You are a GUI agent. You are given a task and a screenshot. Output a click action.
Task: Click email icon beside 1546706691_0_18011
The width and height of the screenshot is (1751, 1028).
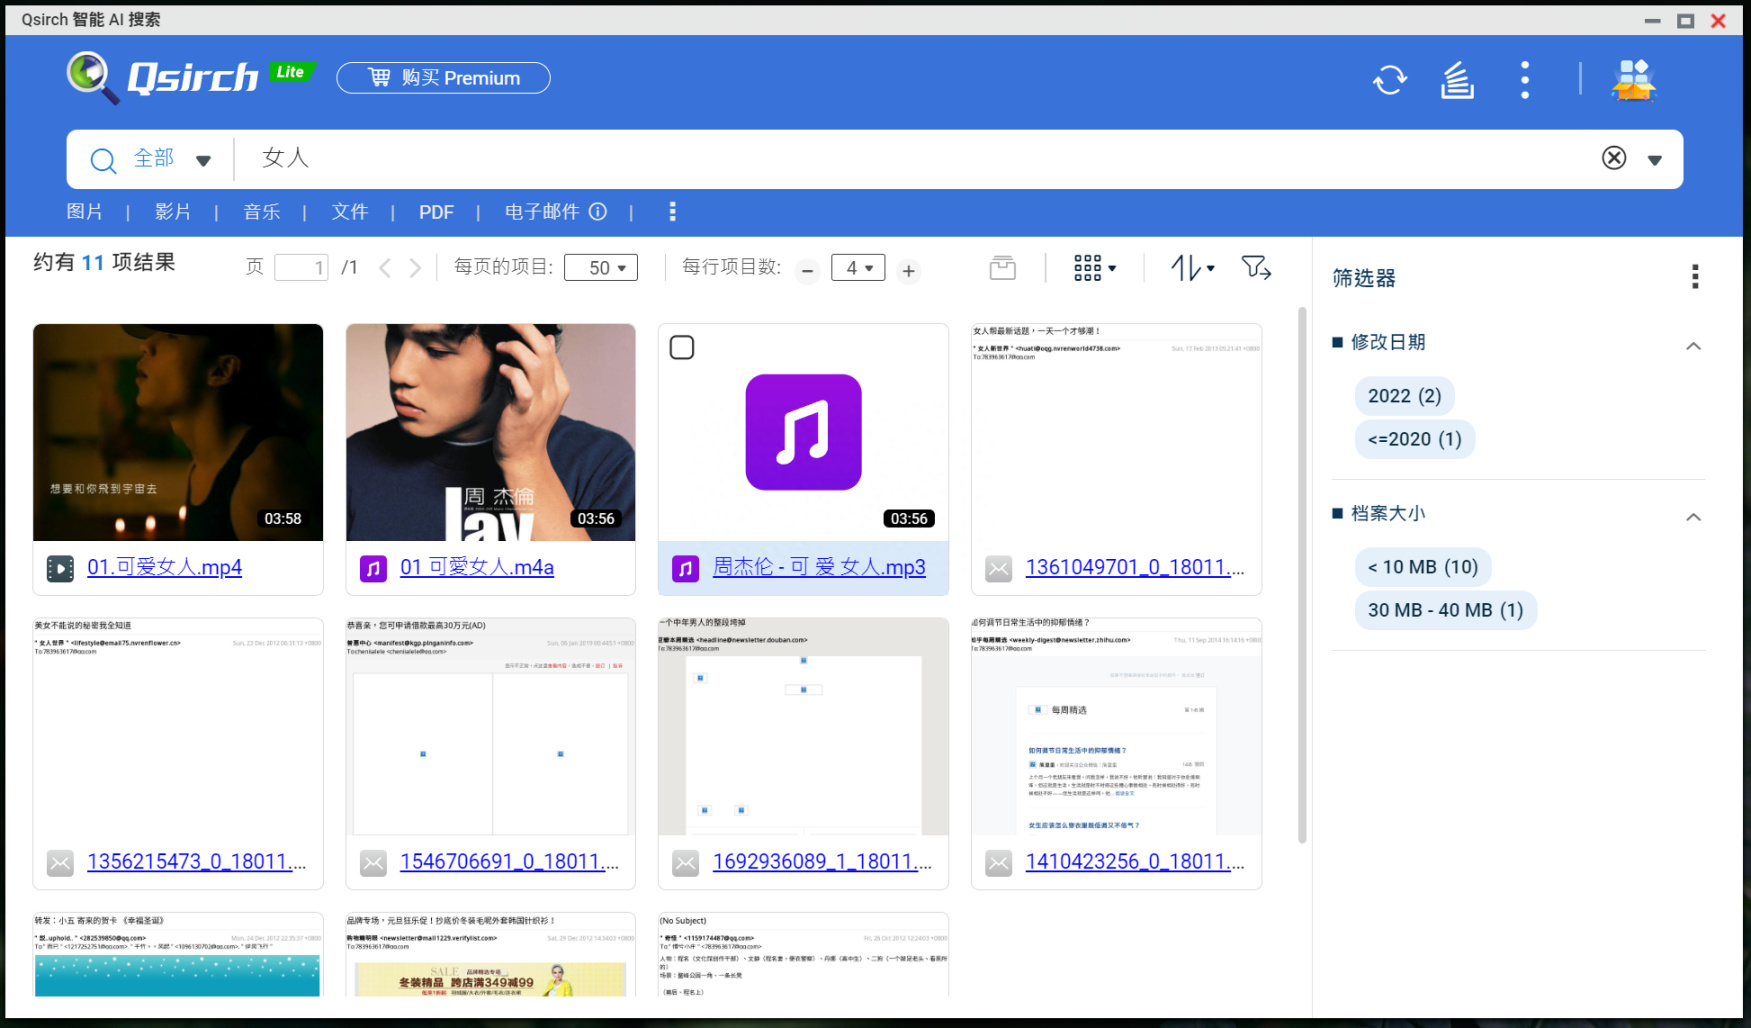point(373,863)
